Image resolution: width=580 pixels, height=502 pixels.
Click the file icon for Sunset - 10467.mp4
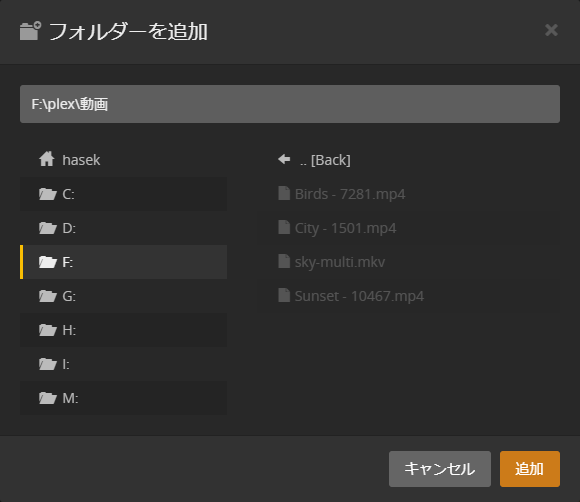[x=284, y=295]
